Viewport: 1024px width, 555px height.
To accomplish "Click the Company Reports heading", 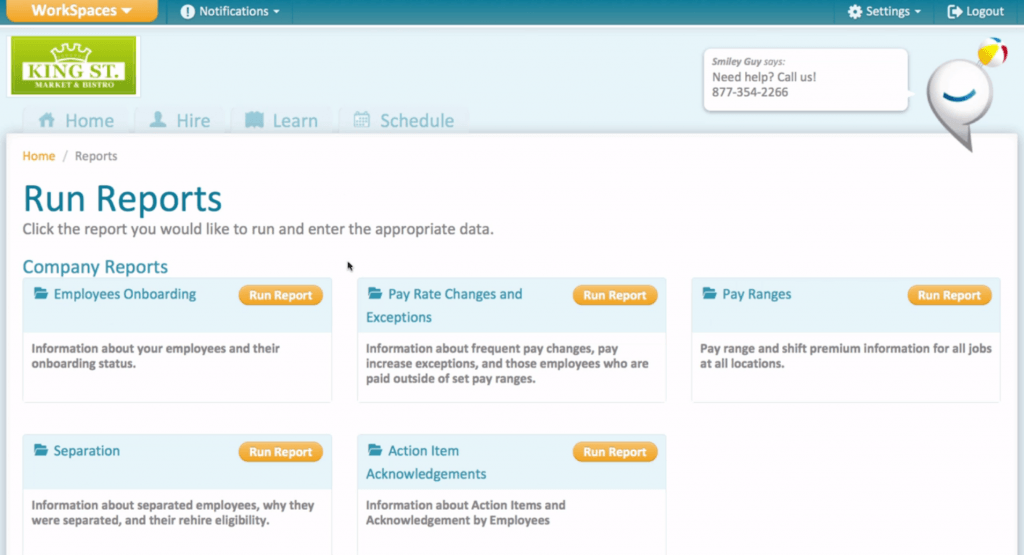I will pos(95,266).
